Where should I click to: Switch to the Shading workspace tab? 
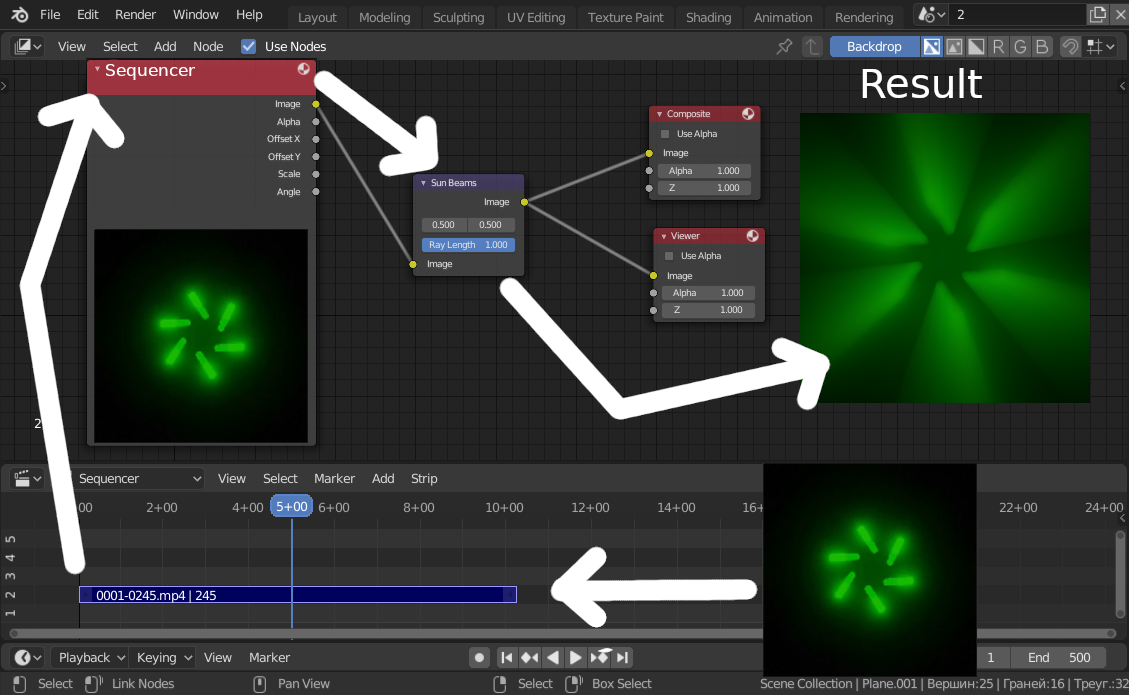pos(709,17)
